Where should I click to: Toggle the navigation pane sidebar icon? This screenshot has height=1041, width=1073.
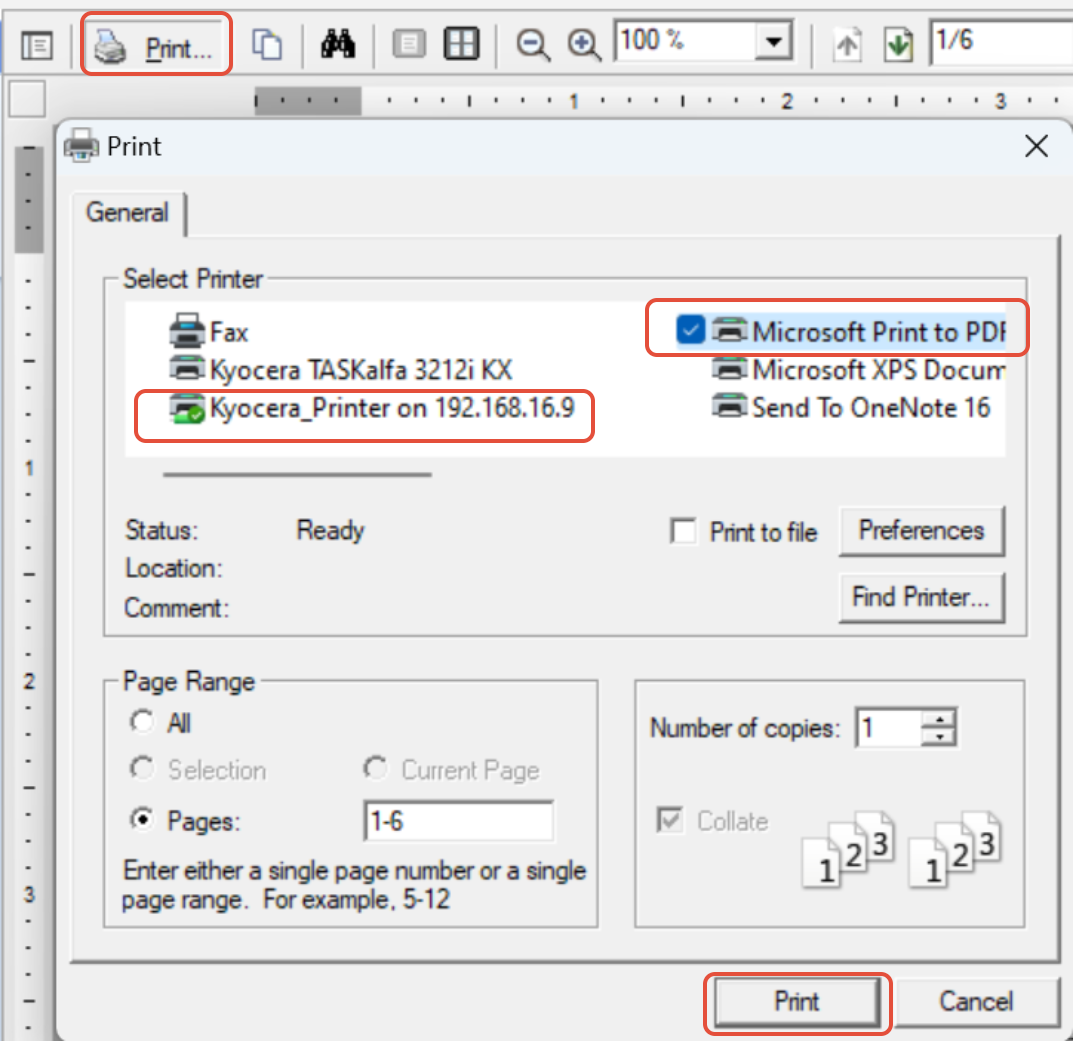(36, 46)
